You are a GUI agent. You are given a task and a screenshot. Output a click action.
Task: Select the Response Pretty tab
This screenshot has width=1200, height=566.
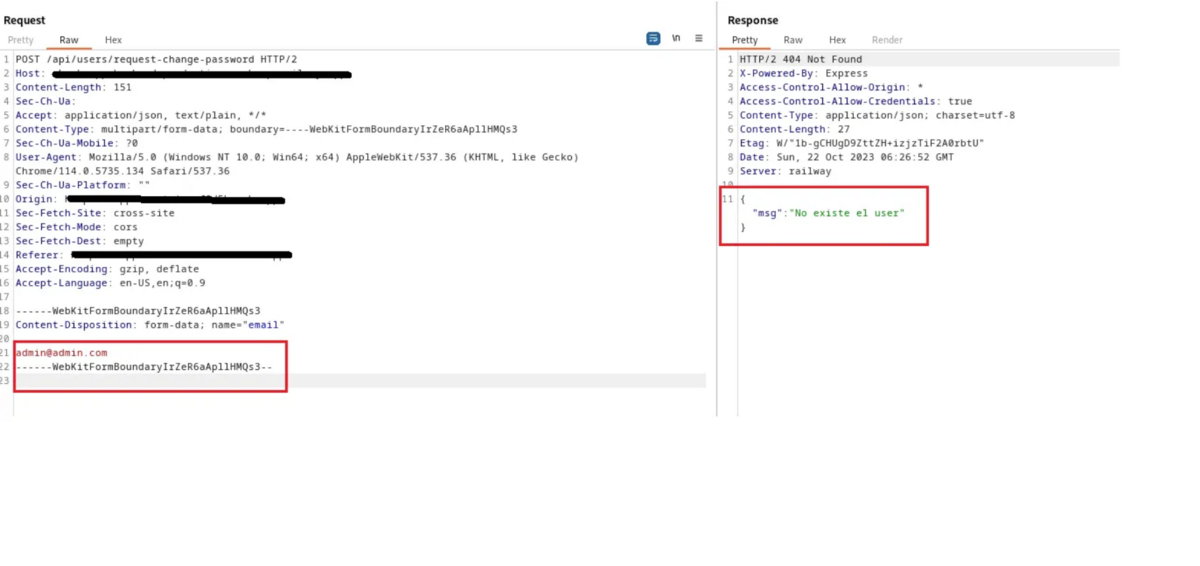pyautogui.click(x=745, y=40)
